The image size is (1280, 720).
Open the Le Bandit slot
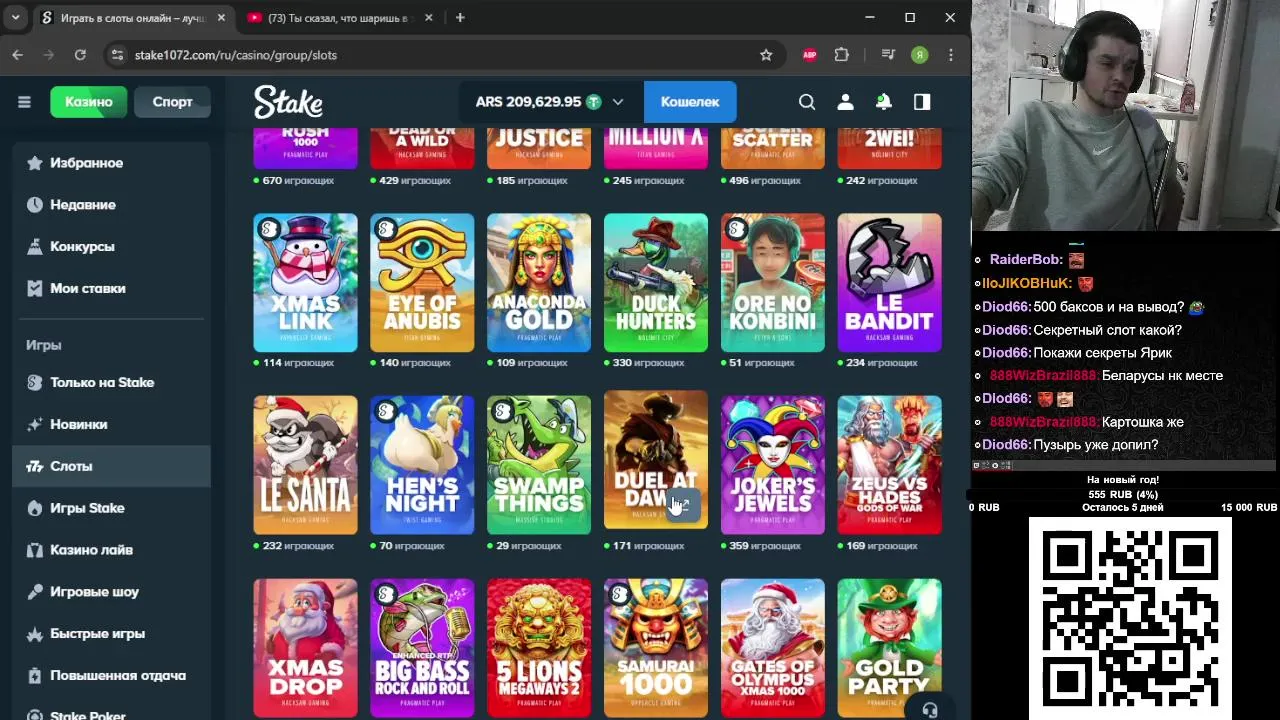click(x=889, y=283)
